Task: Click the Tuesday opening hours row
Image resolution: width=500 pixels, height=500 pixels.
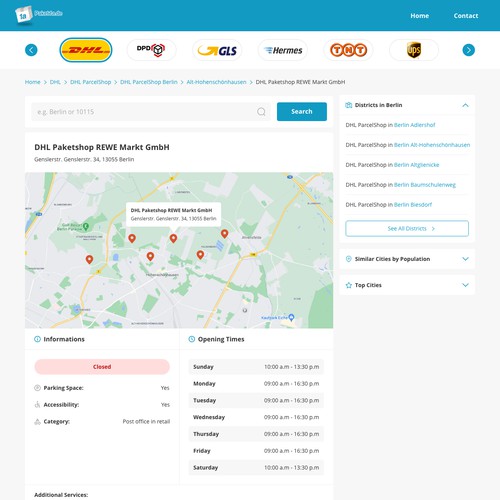Action: click(256, 400)
